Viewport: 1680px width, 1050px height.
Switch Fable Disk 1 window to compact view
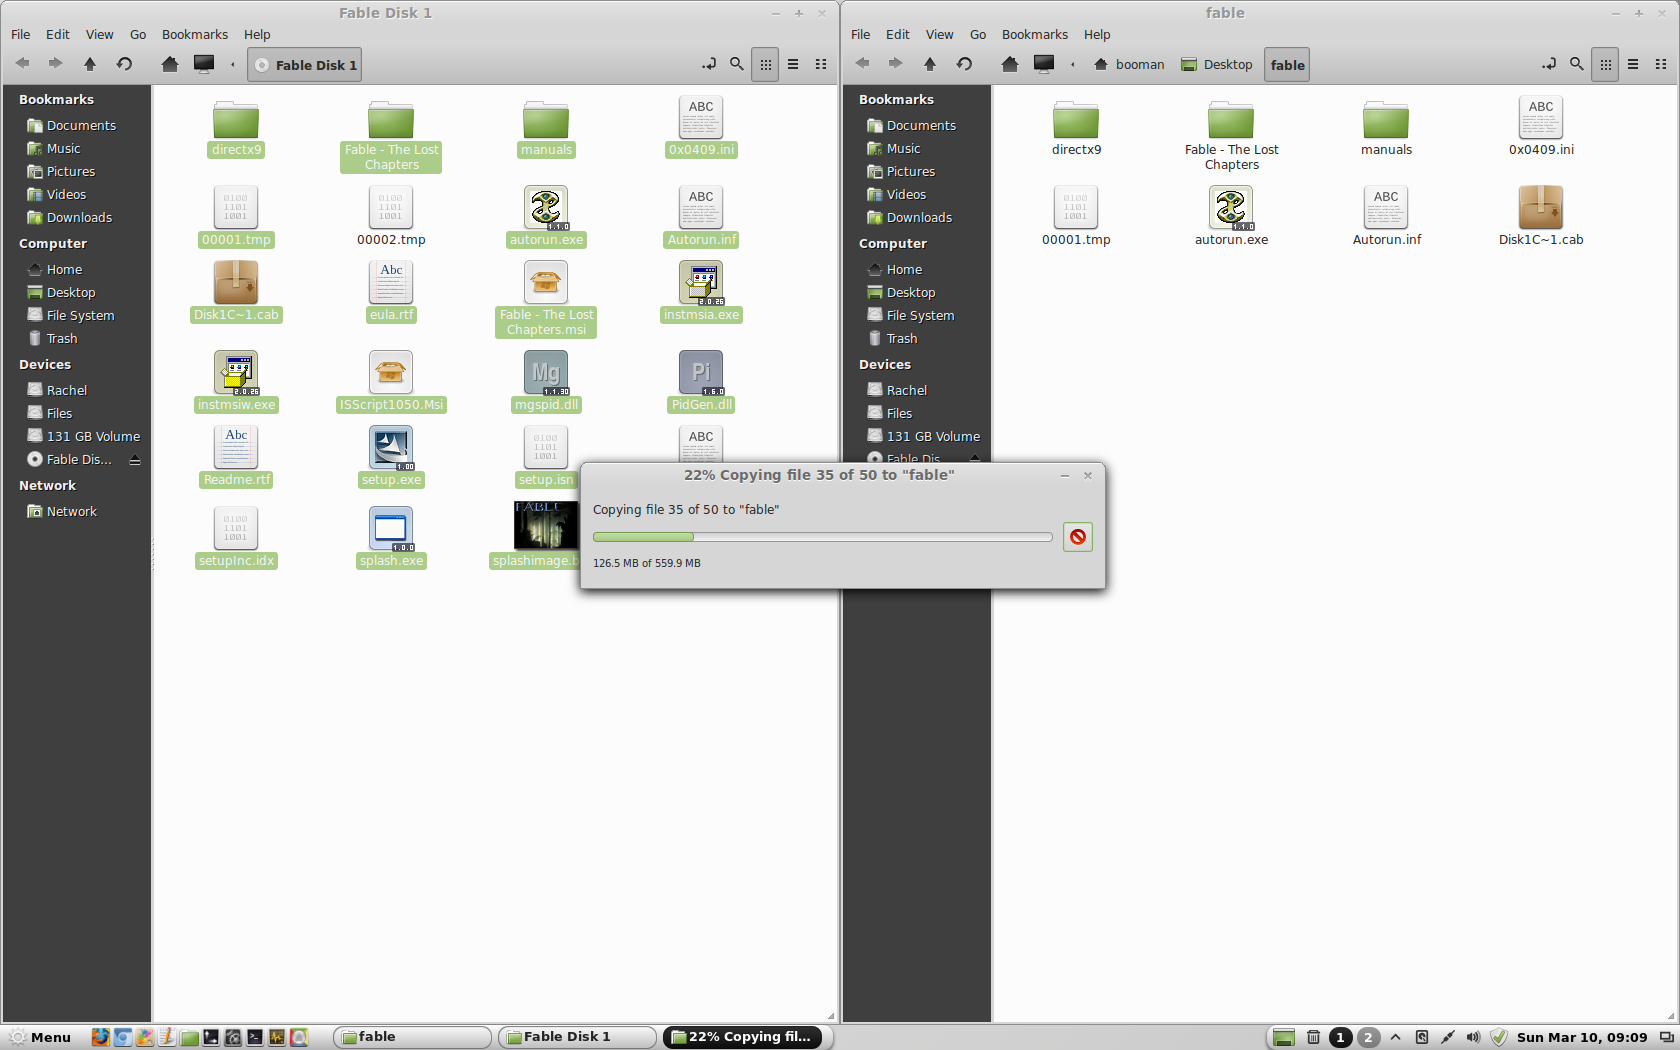[x=821, y=64]
